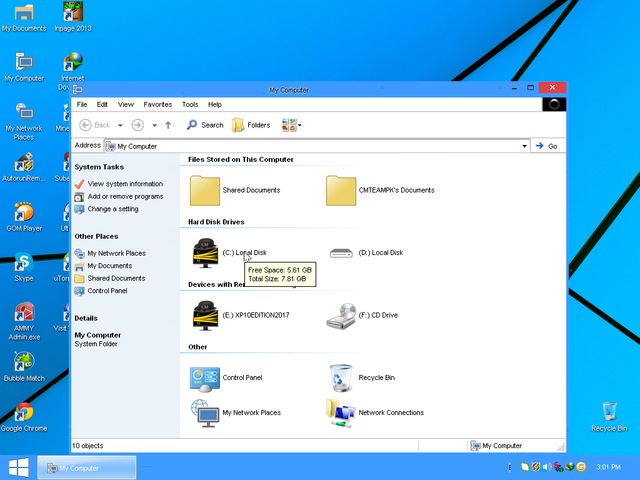Open the Network Connections icon

pos(341,413)
